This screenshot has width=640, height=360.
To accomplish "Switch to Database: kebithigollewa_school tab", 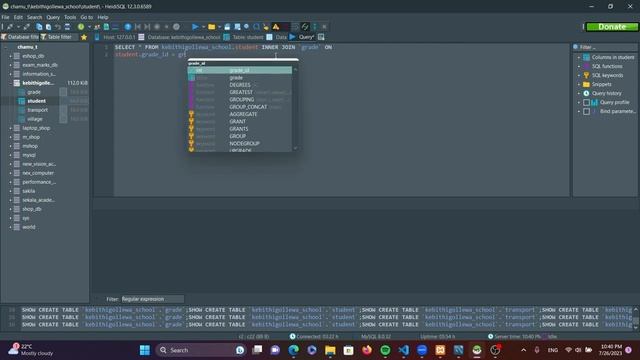I will pos(180,37).
